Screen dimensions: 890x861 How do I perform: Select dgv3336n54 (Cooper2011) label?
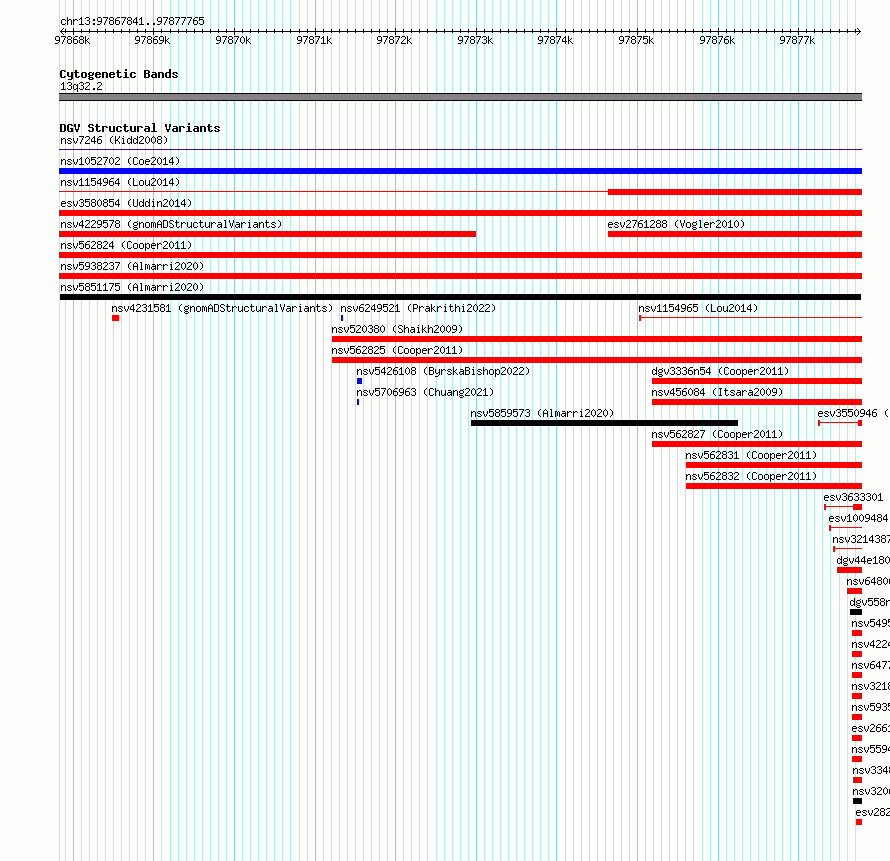[720, 371]
